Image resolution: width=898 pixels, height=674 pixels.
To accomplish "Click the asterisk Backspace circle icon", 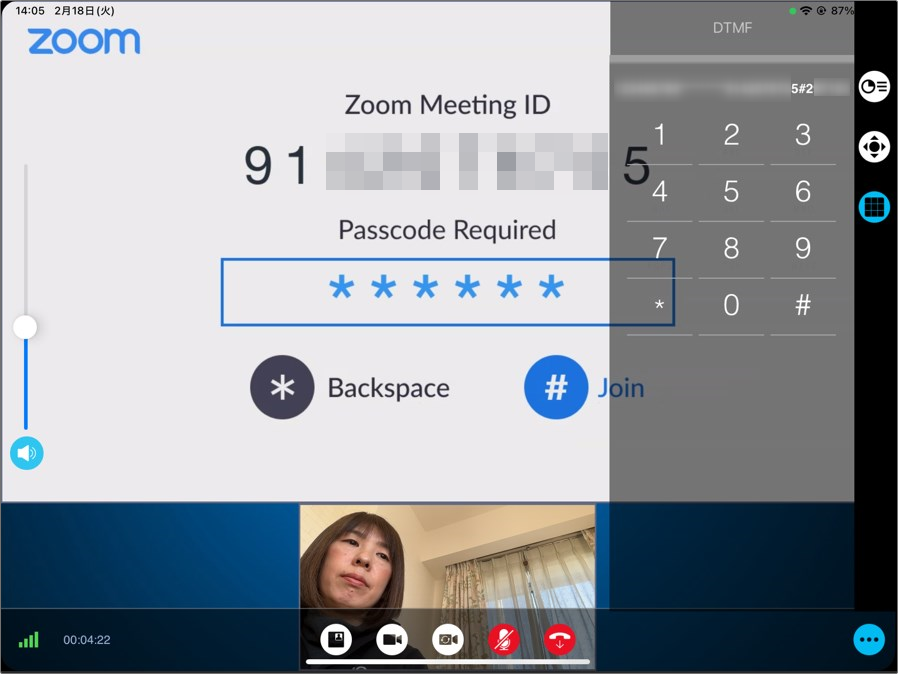I will coord(282,387).
